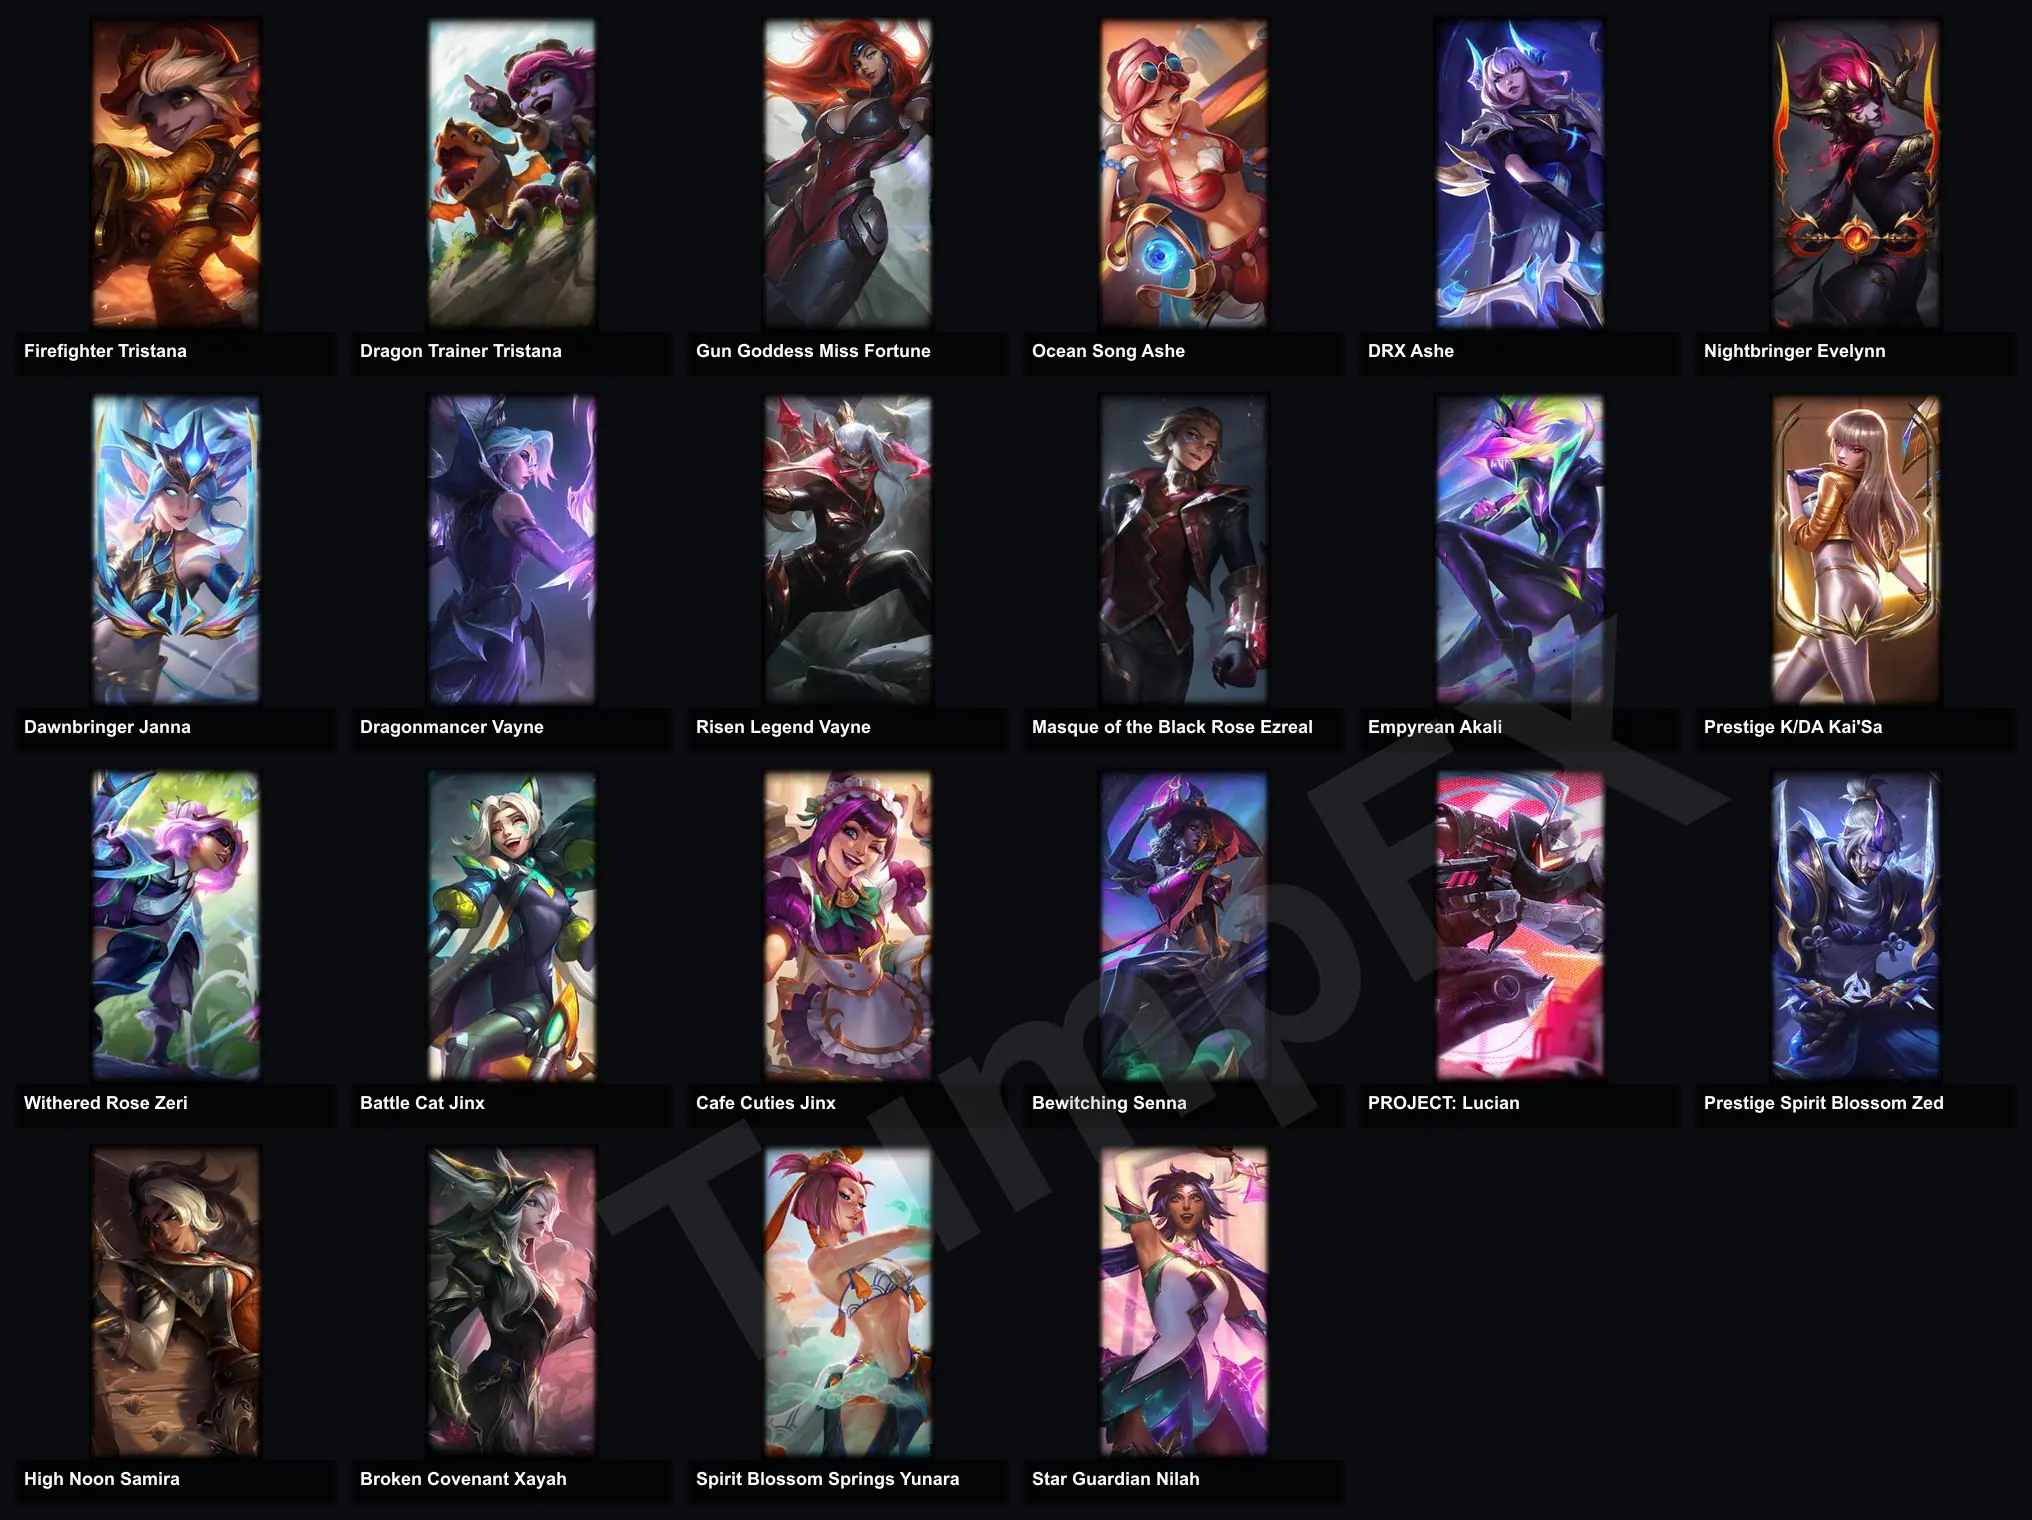The image size is (2032, 1520).
Task: Choose the Bewitching Senna thumbnail
Action: pos(1184,925)
